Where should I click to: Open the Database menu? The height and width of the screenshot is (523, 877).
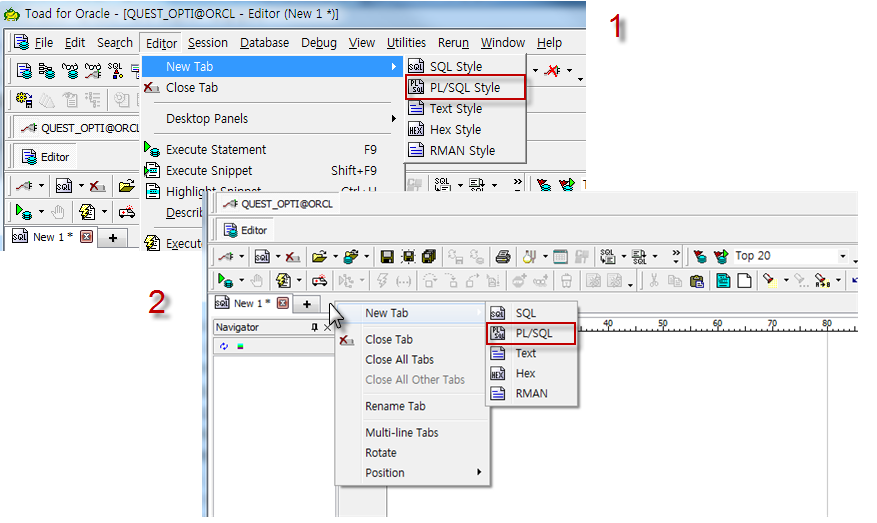pos(264,43)
